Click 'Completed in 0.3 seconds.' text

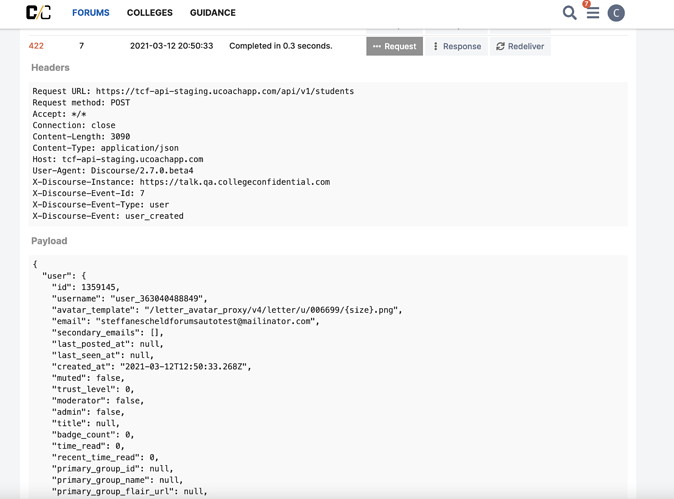tap(281, 46)
